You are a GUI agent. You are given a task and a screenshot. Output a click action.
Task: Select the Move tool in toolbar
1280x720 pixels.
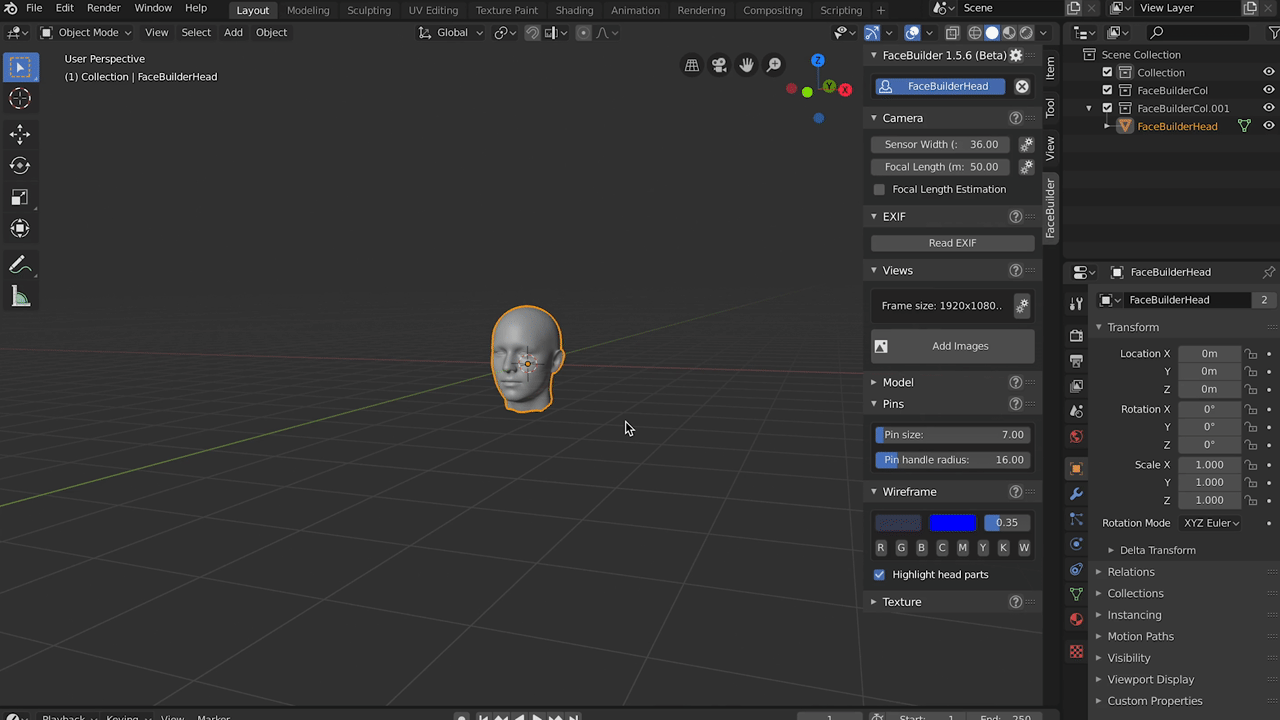pos(20,134)
